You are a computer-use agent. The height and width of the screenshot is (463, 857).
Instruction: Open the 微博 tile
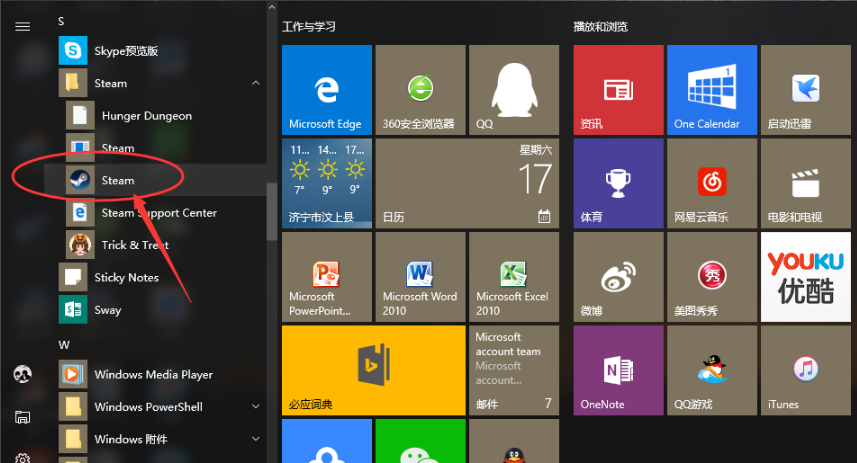click(x=618, y=277)
